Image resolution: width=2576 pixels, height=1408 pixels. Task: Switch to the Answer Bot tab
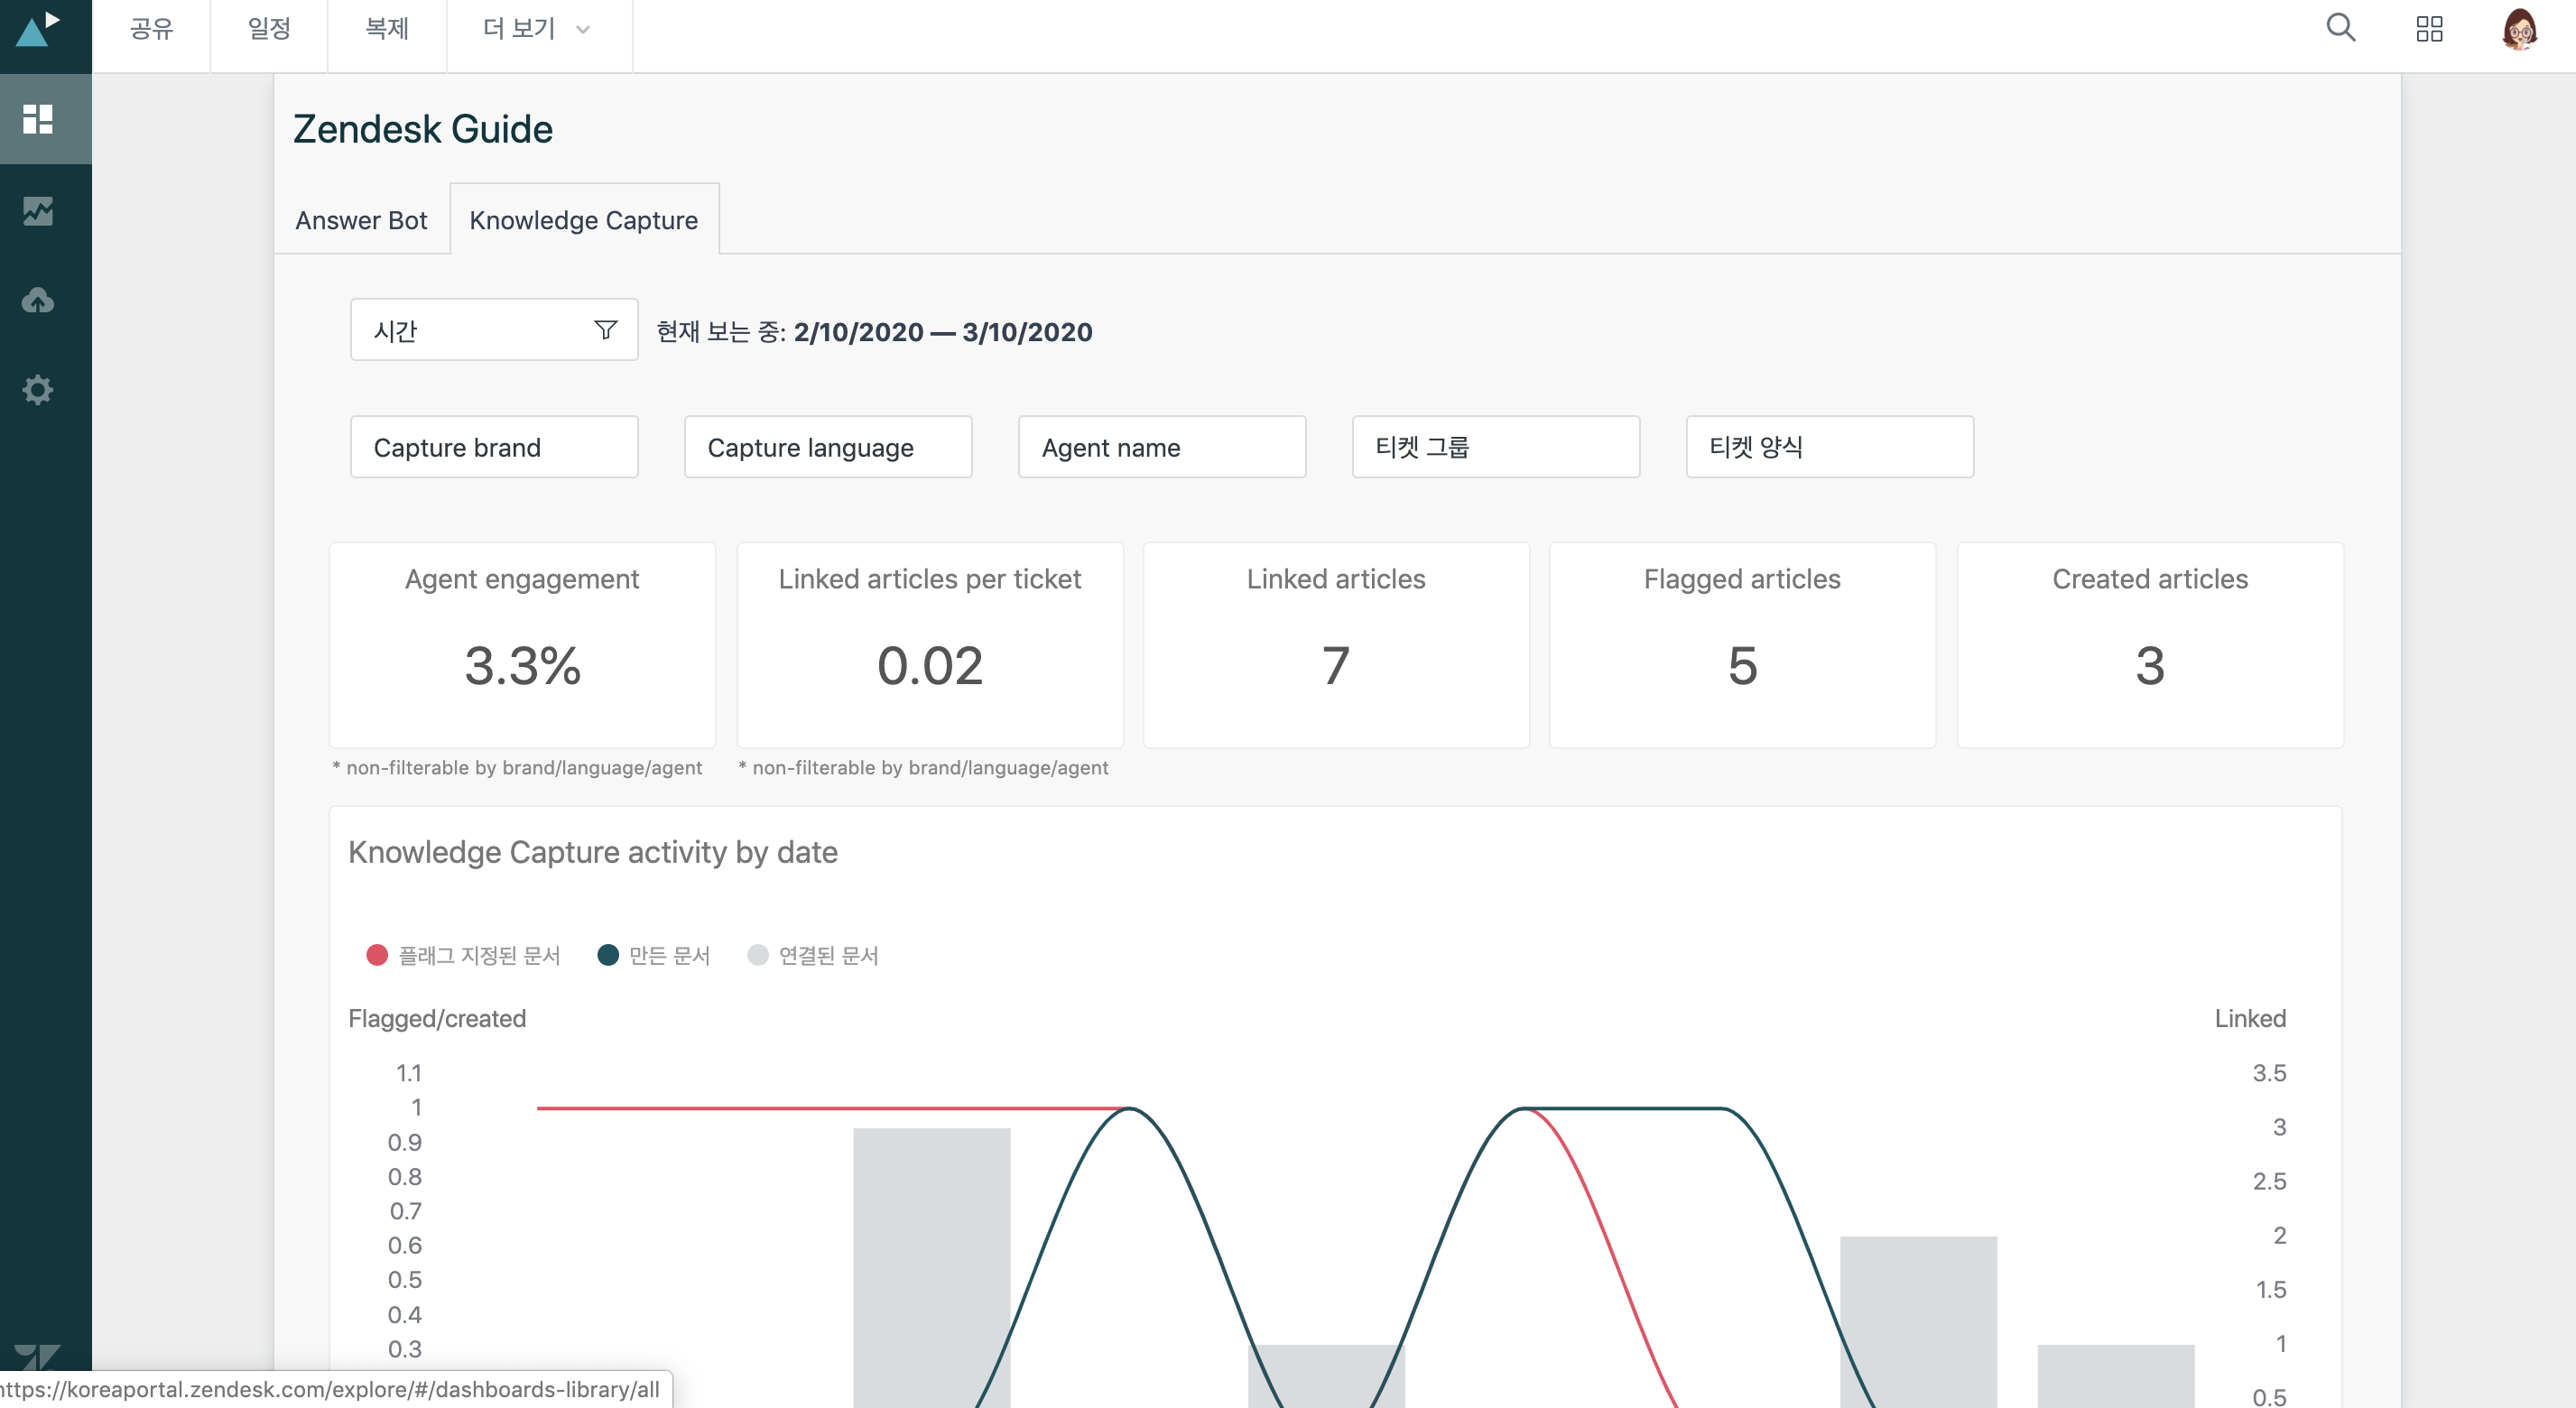coord(361,220)
